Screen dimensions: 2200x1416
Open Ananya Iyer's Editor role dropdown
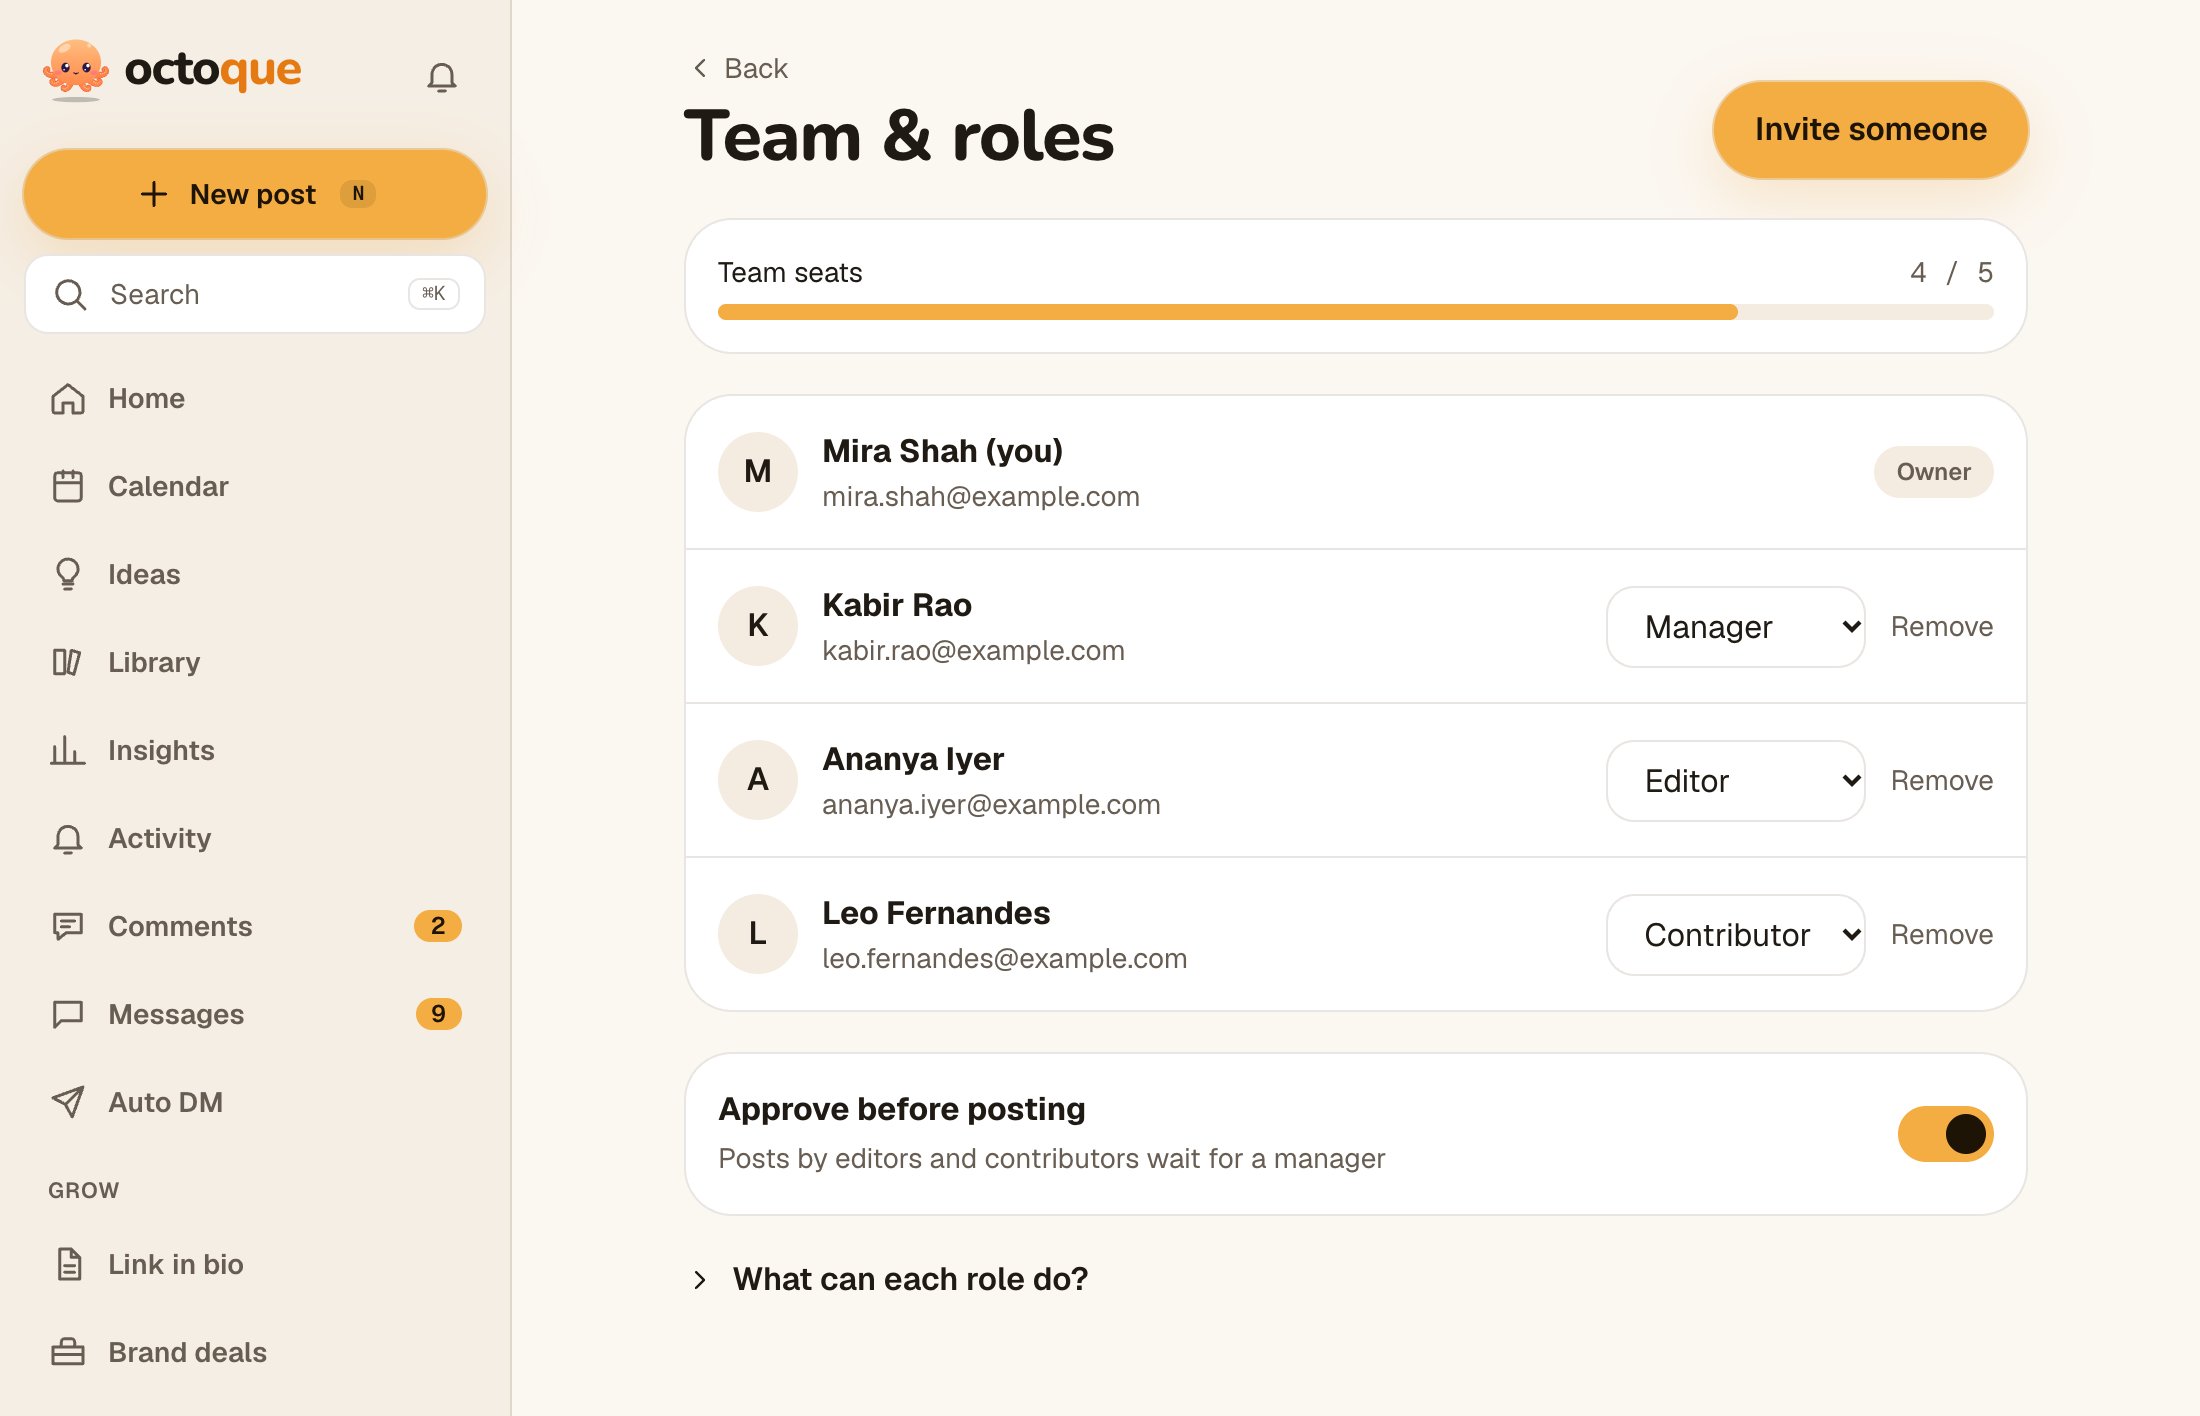point(1735,781)
